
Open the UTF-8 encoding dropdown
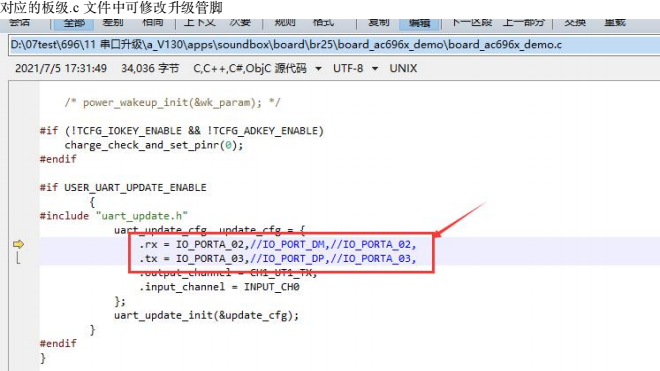(355, 68)
